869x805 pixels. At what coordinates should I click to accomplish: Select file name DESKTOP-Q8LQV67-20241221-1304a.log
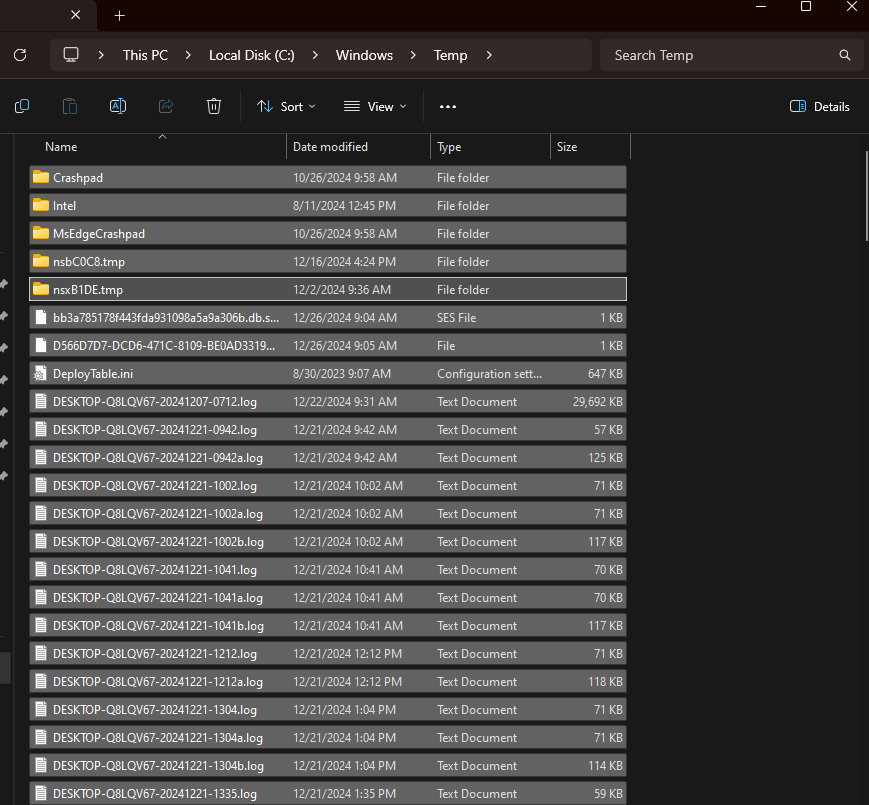pos(157,738)
